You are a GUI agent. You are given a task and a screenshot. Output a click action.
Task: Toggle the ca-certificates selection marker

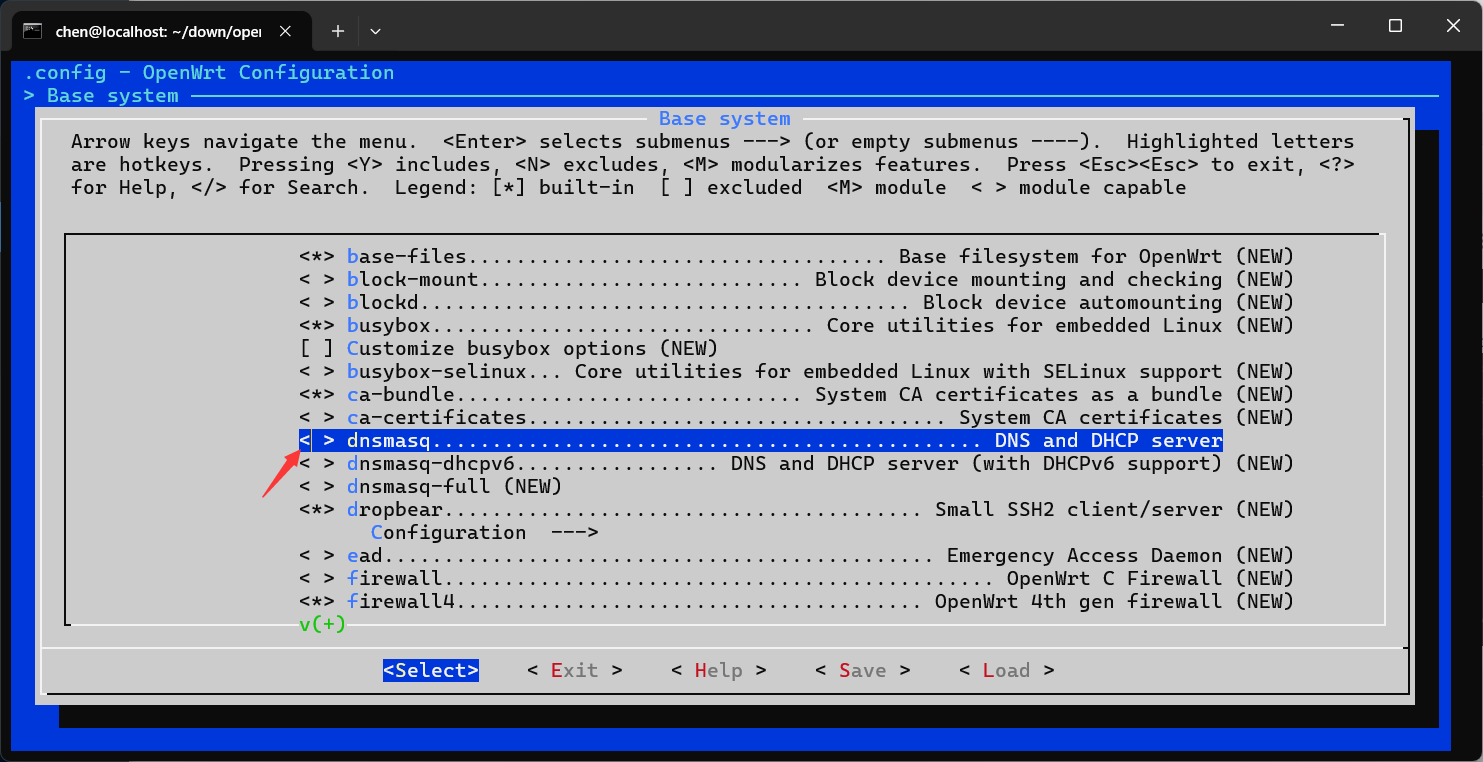(317, 418)
